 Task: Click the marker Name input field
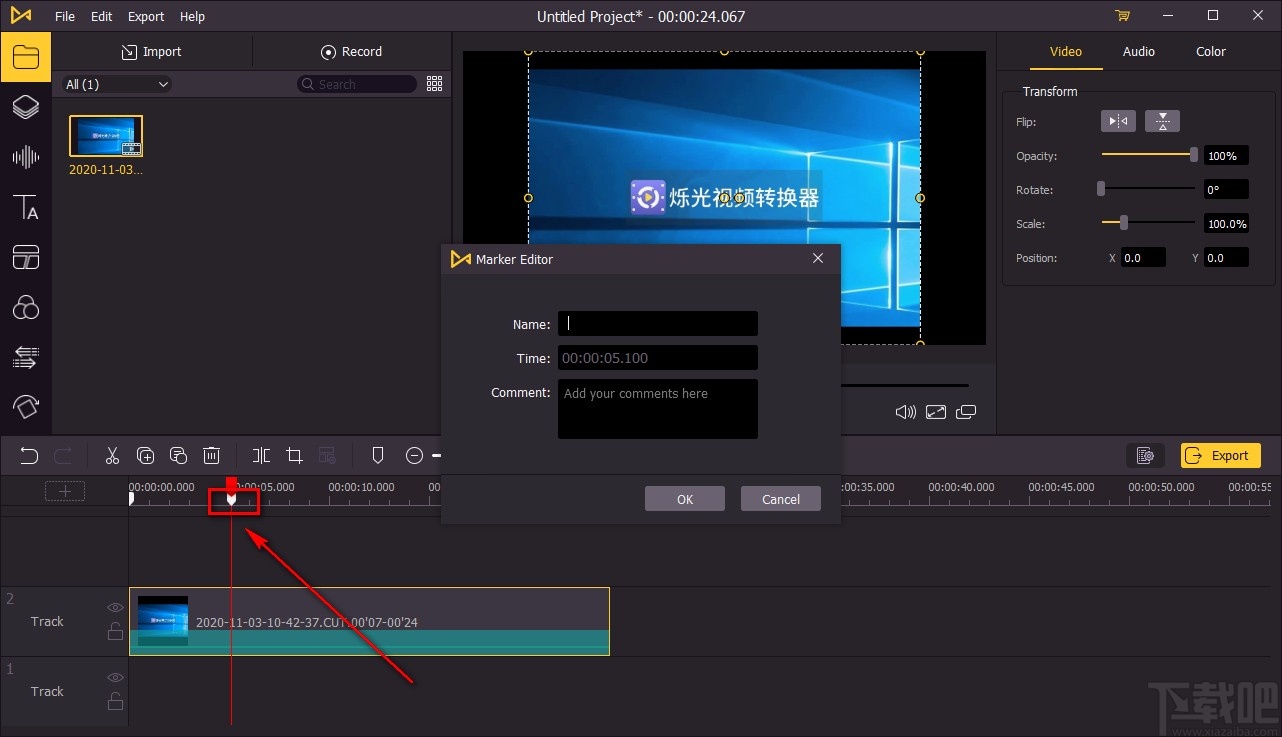658,323
